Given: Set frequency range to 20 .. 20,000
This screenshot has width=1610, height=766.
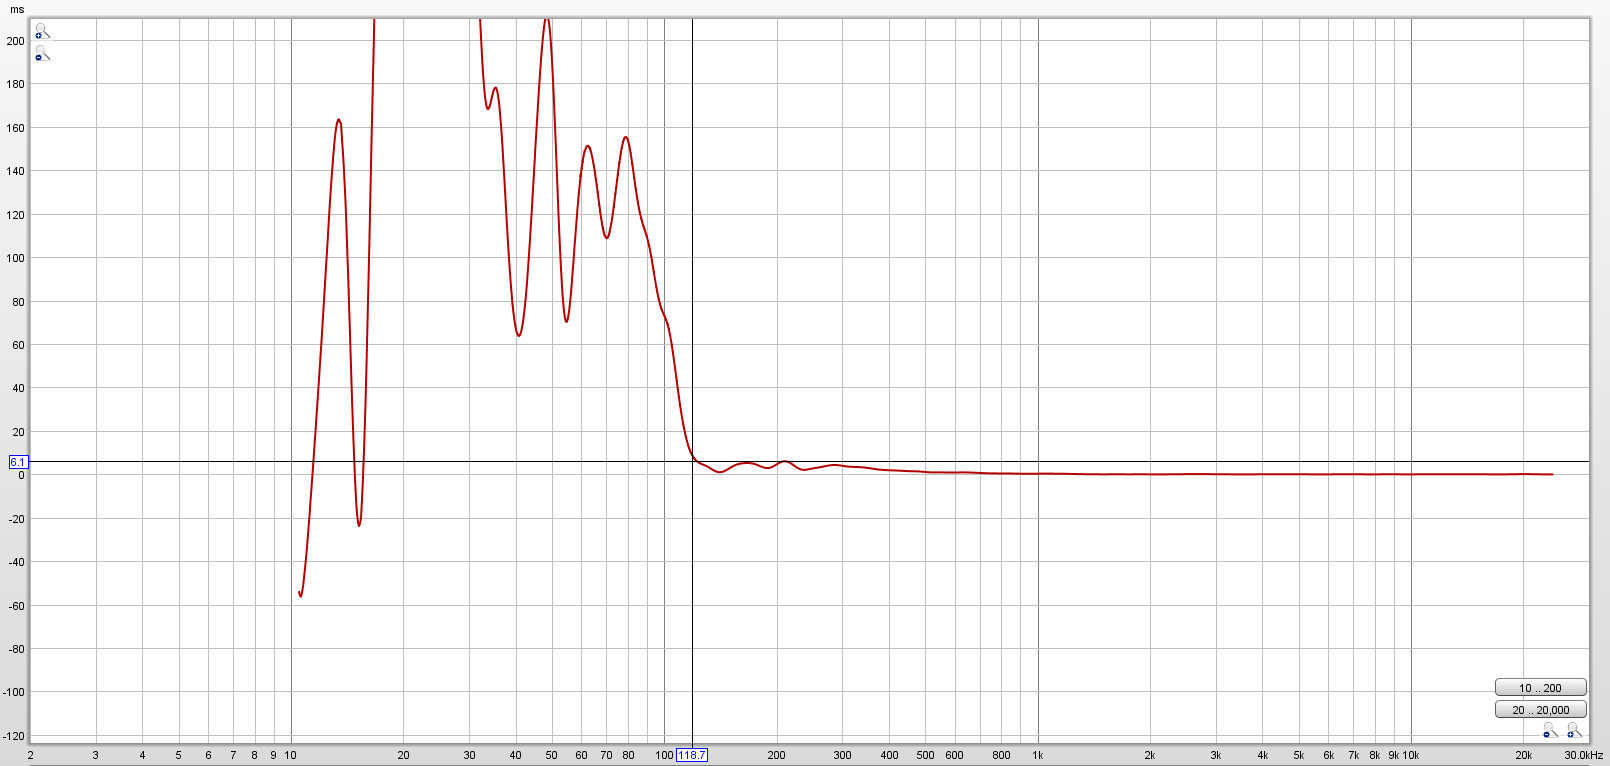Looking at the screenshot, I should pos(1540,709).
